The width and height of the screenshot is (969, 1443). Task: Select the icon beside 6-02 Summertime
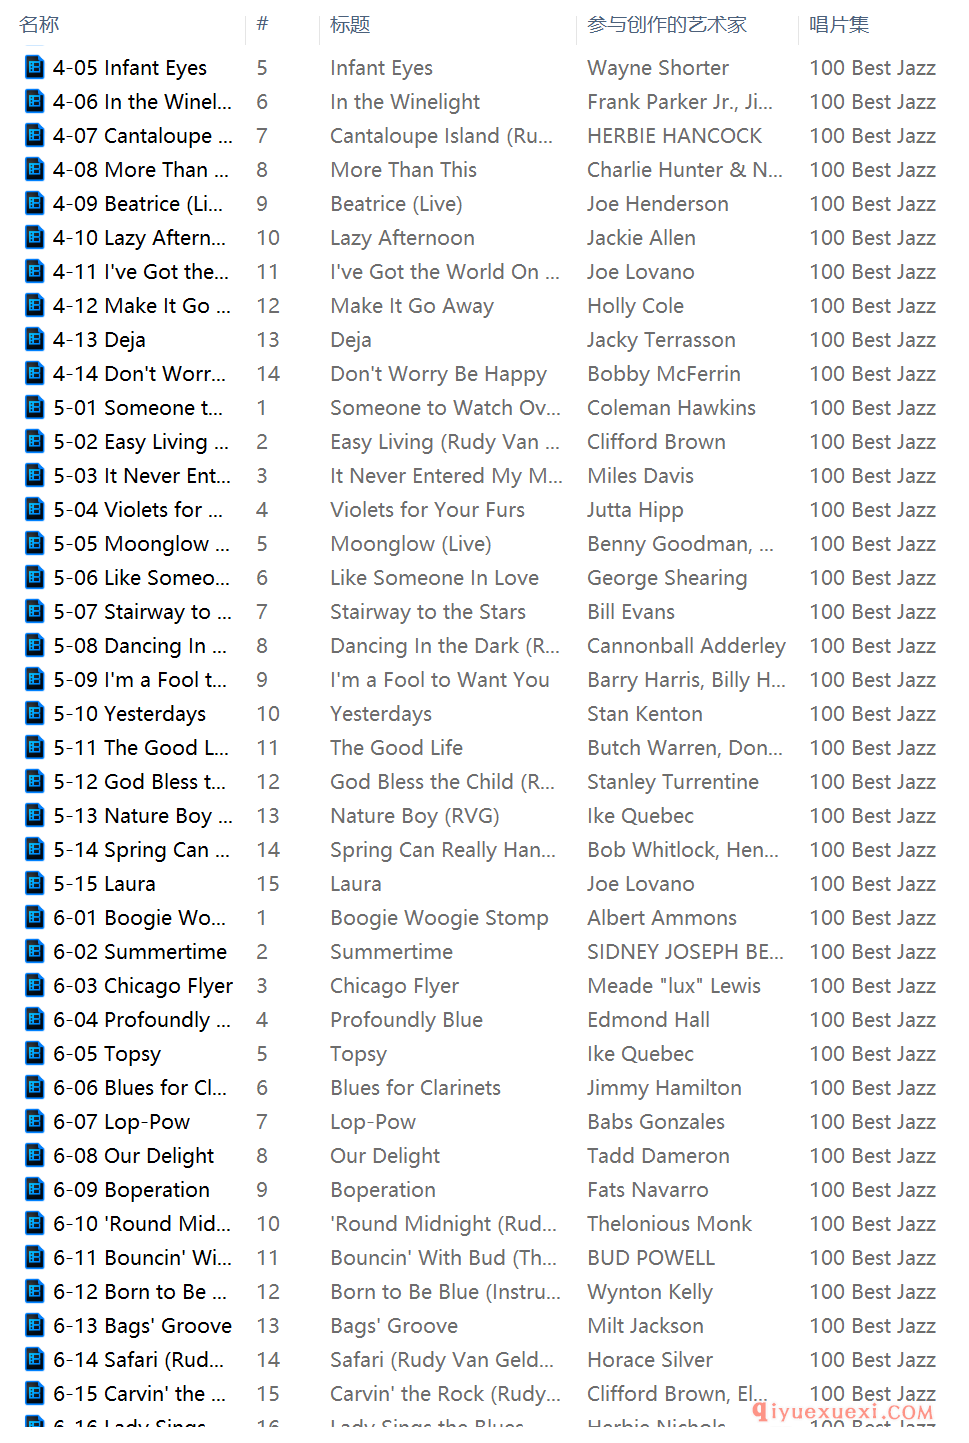point(35,952)
